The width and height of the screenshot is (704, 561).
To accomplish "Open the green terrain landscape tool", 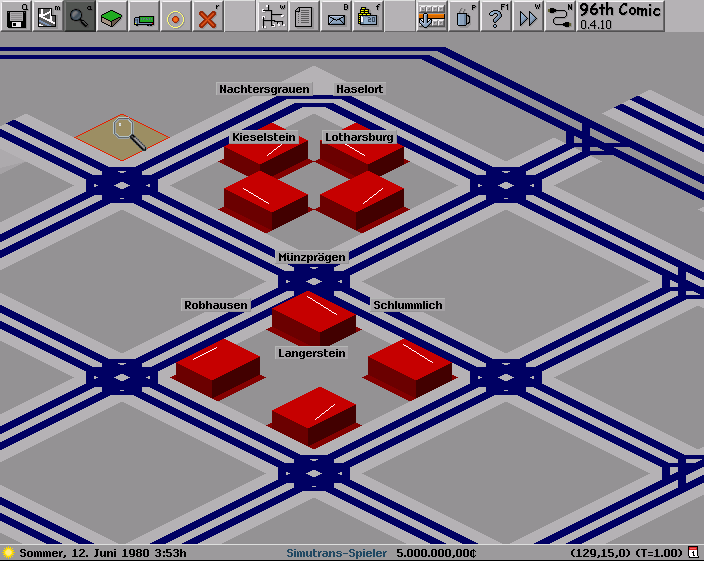I will pyautogui.click(x=112, y=16).
